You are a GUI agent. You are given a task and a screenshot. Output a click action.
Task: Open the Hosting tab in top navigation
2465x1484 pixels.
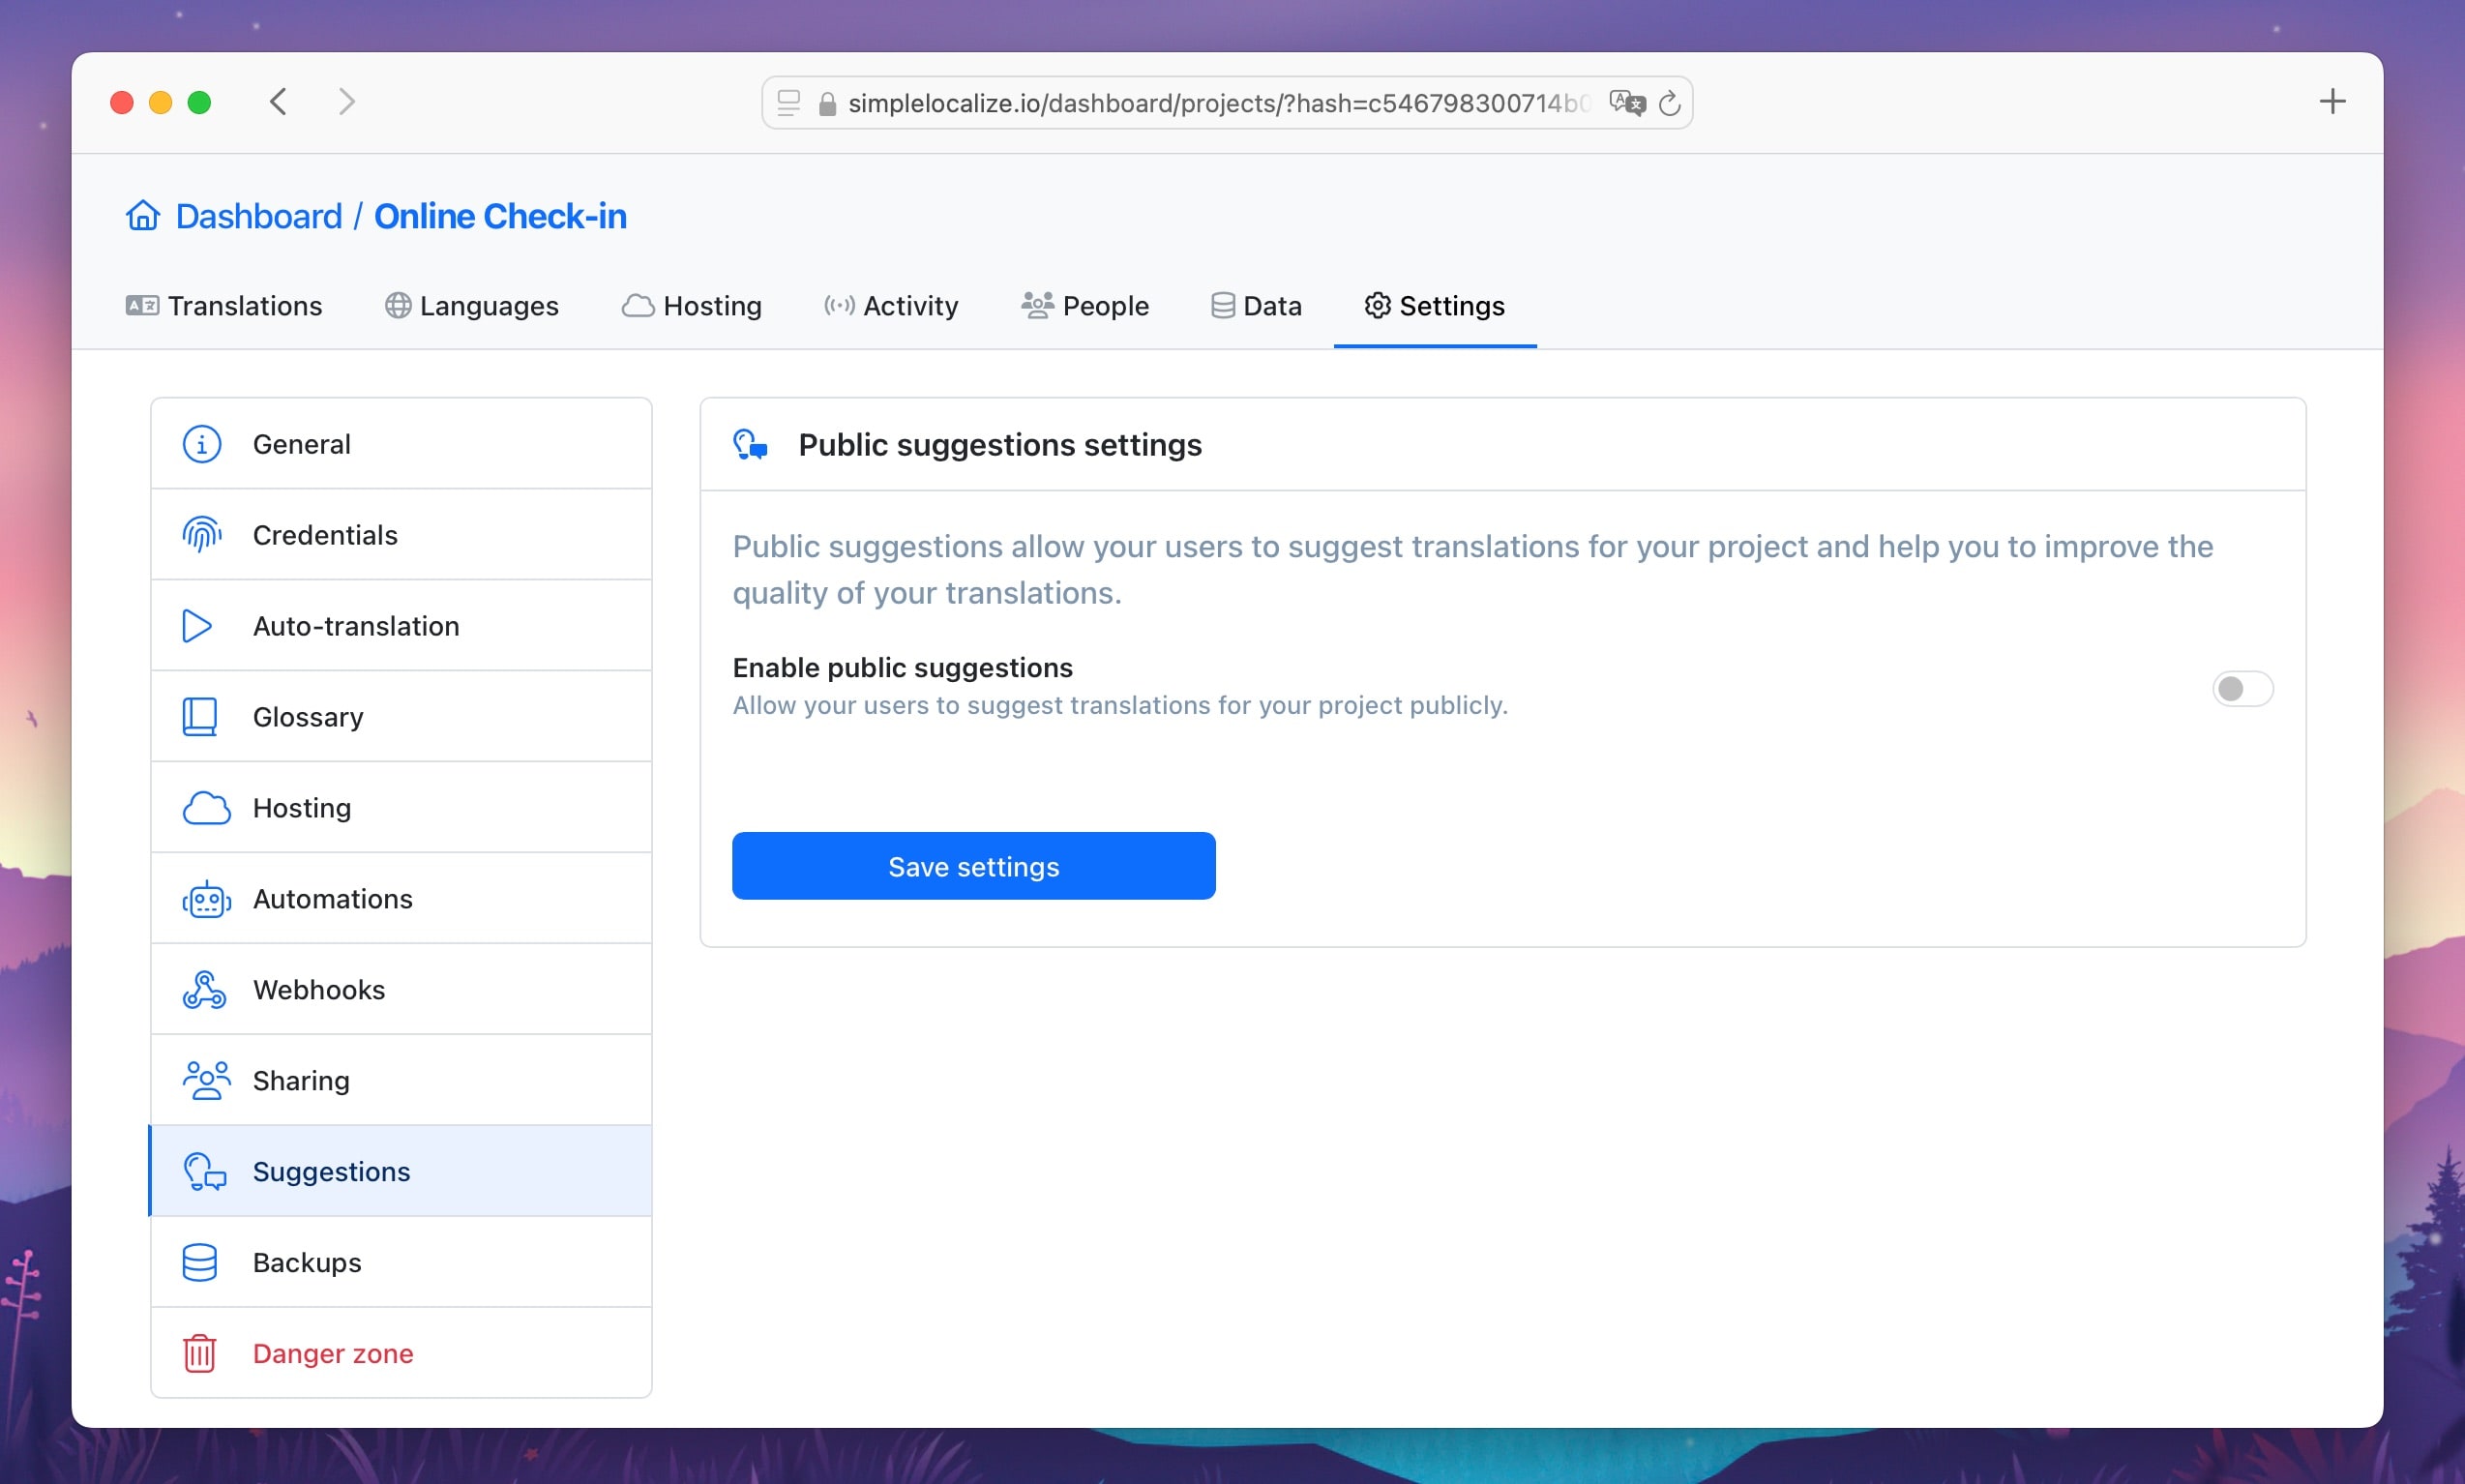[x=692, y=306]
